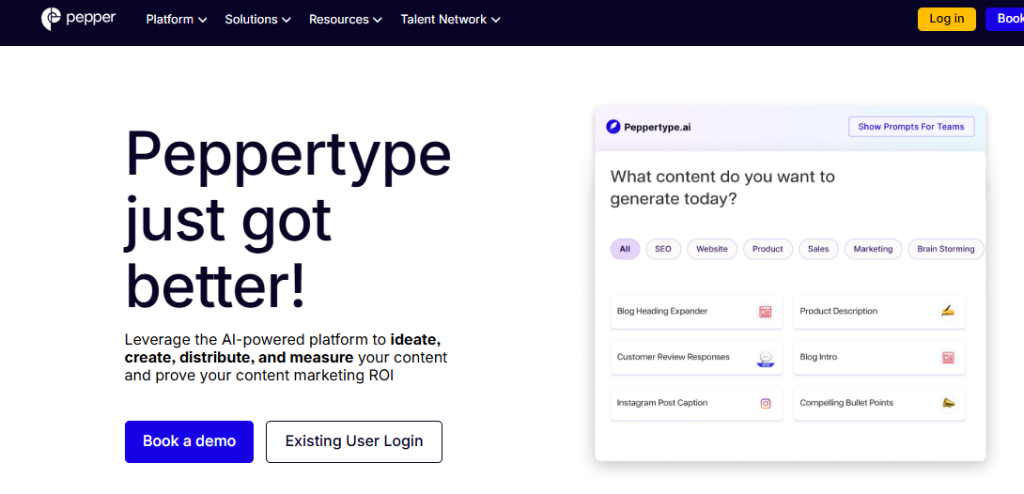
Task: Open the Instagram Post Caption card
Action: pyautogui.click(x=696, y=403)
